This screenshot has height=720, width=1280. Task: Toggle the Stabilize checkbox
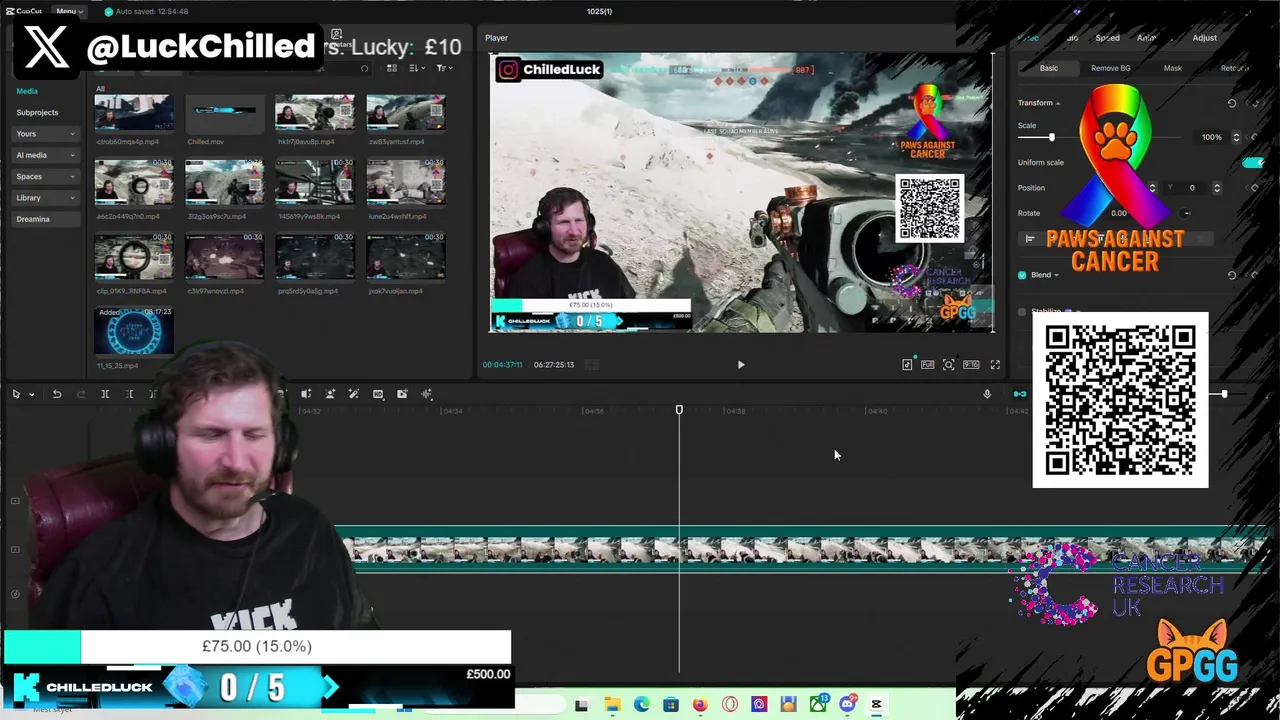(1022, 312)
